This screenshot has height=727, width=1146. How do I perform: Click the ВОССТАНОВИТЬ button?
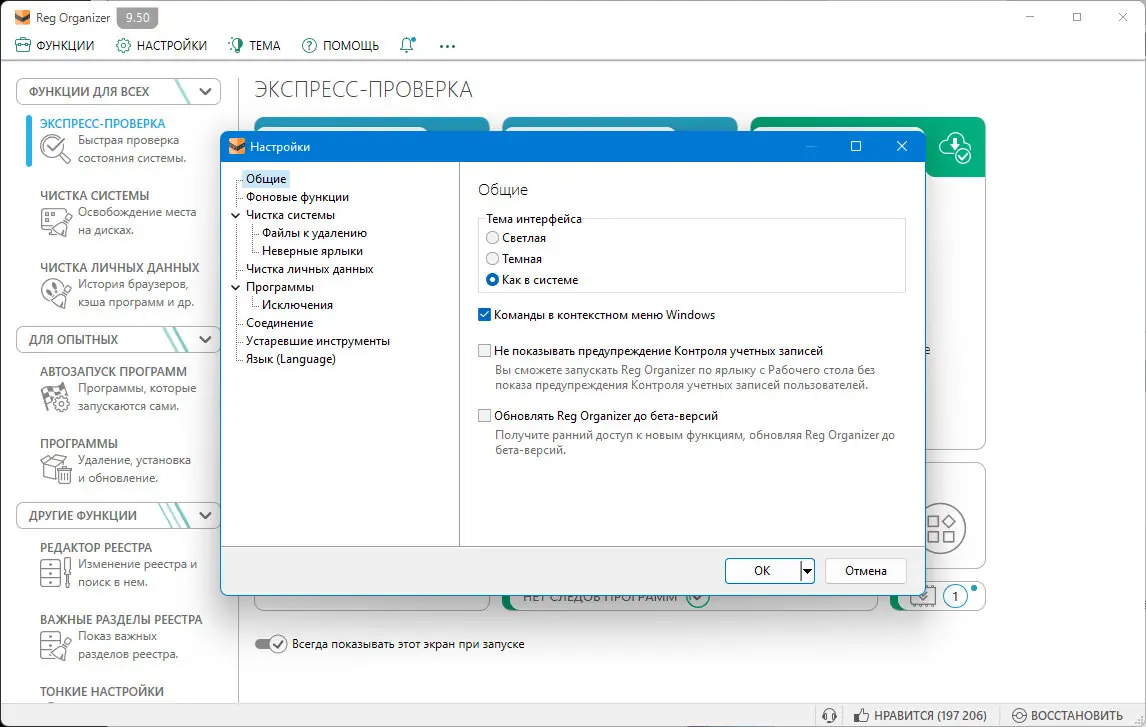click(1068, 715)
